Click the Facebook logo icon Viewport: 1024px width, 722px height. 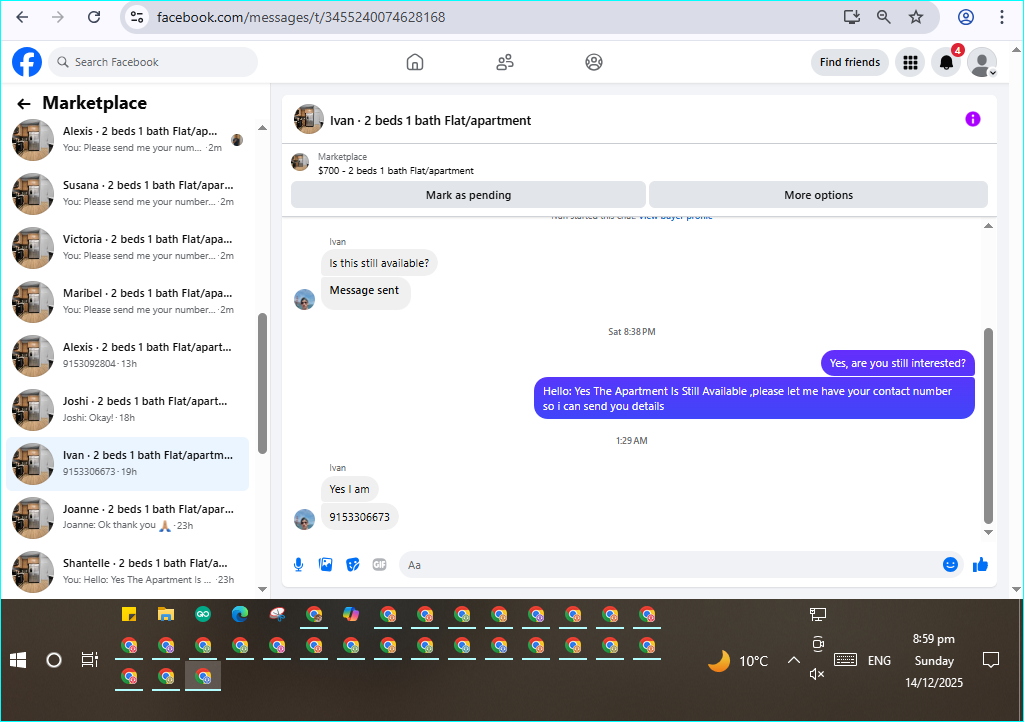[x=27, y=62]
